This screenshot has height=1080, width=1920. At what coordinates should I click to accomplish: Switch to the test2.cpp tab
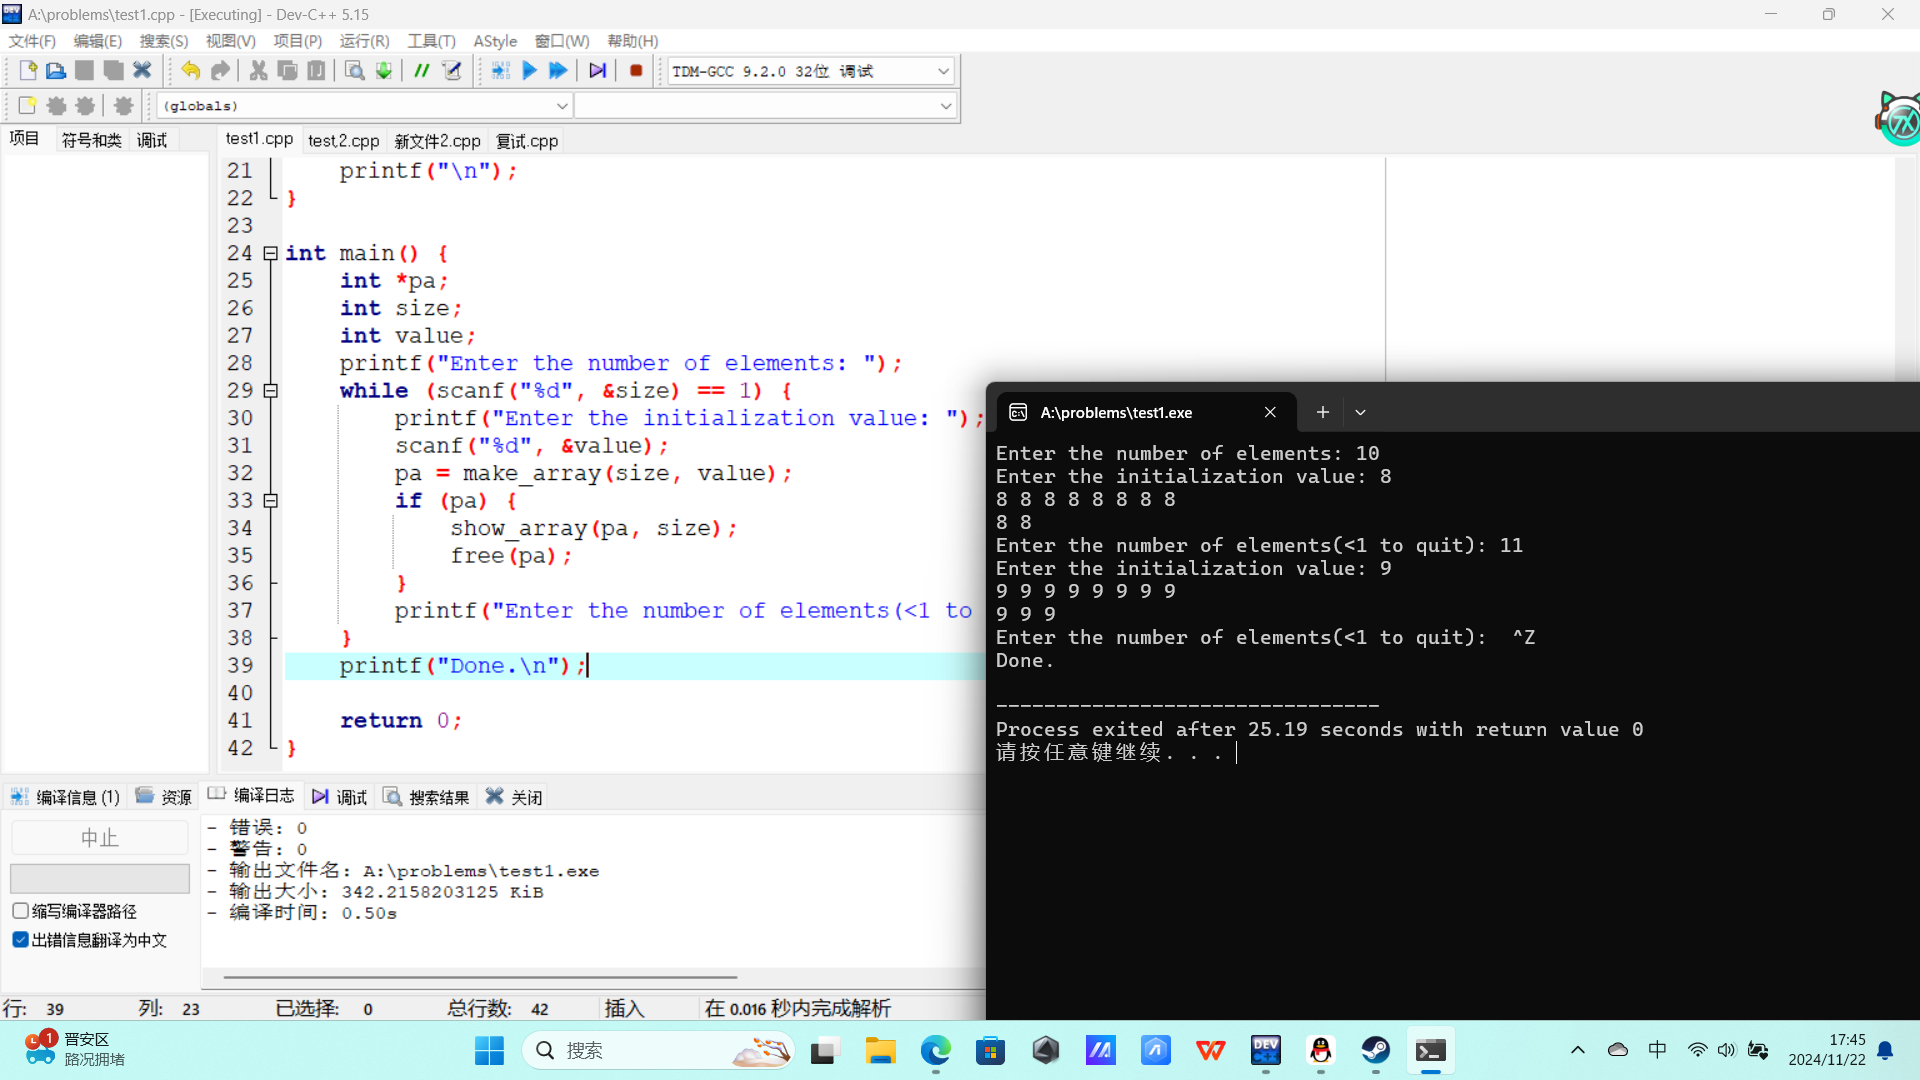click(343, 141)
